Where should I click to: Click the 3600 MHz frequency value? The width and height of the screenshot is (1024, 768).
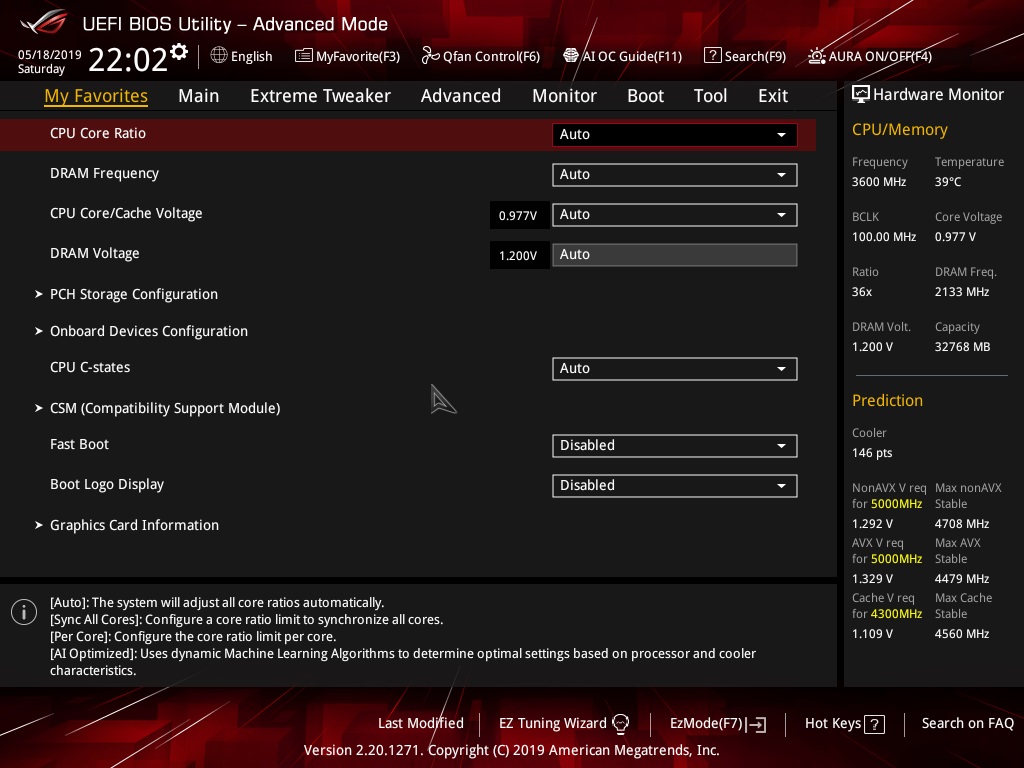pyautogui.click(x=879, y=182)
